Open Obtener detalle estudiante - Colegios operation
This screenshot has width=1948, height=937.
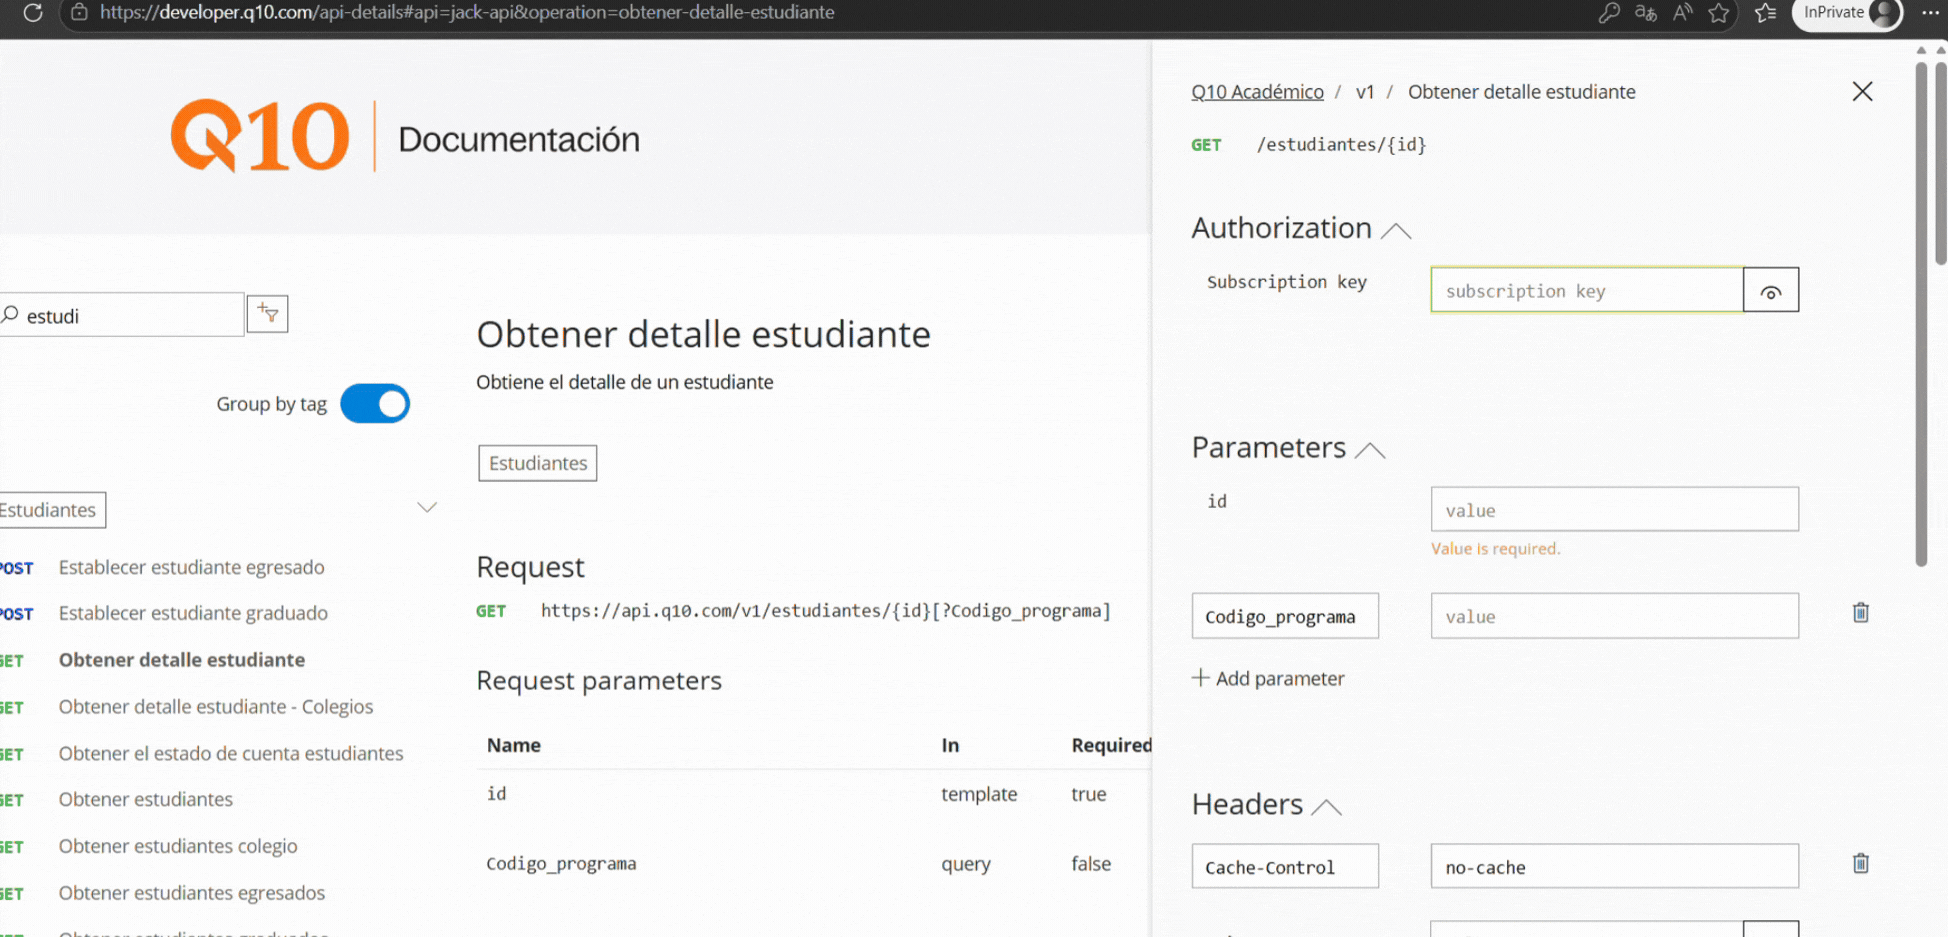[216, 706]
